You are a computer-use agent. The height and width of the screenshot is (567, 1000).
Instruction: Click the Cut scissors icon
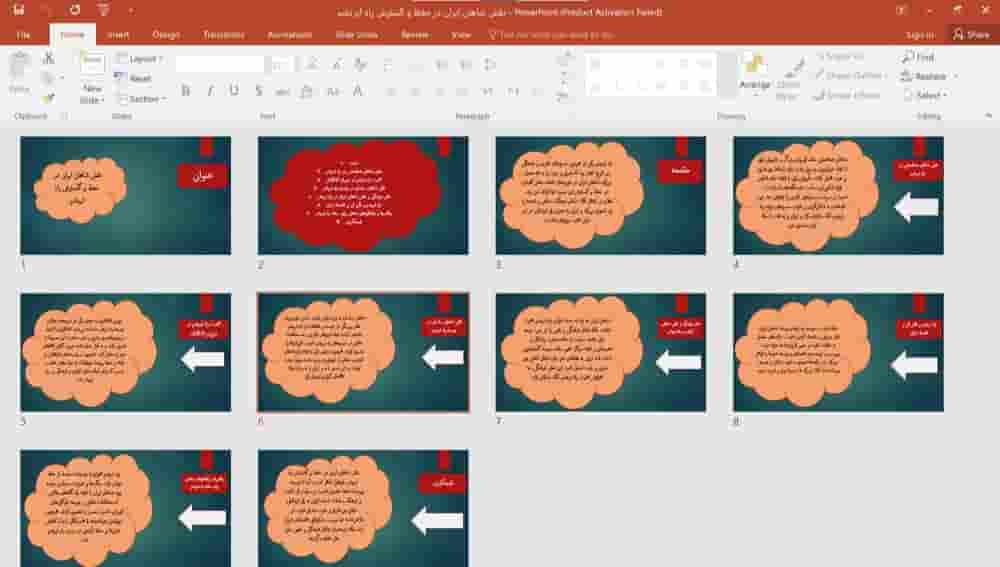click(x=48, y=59)
